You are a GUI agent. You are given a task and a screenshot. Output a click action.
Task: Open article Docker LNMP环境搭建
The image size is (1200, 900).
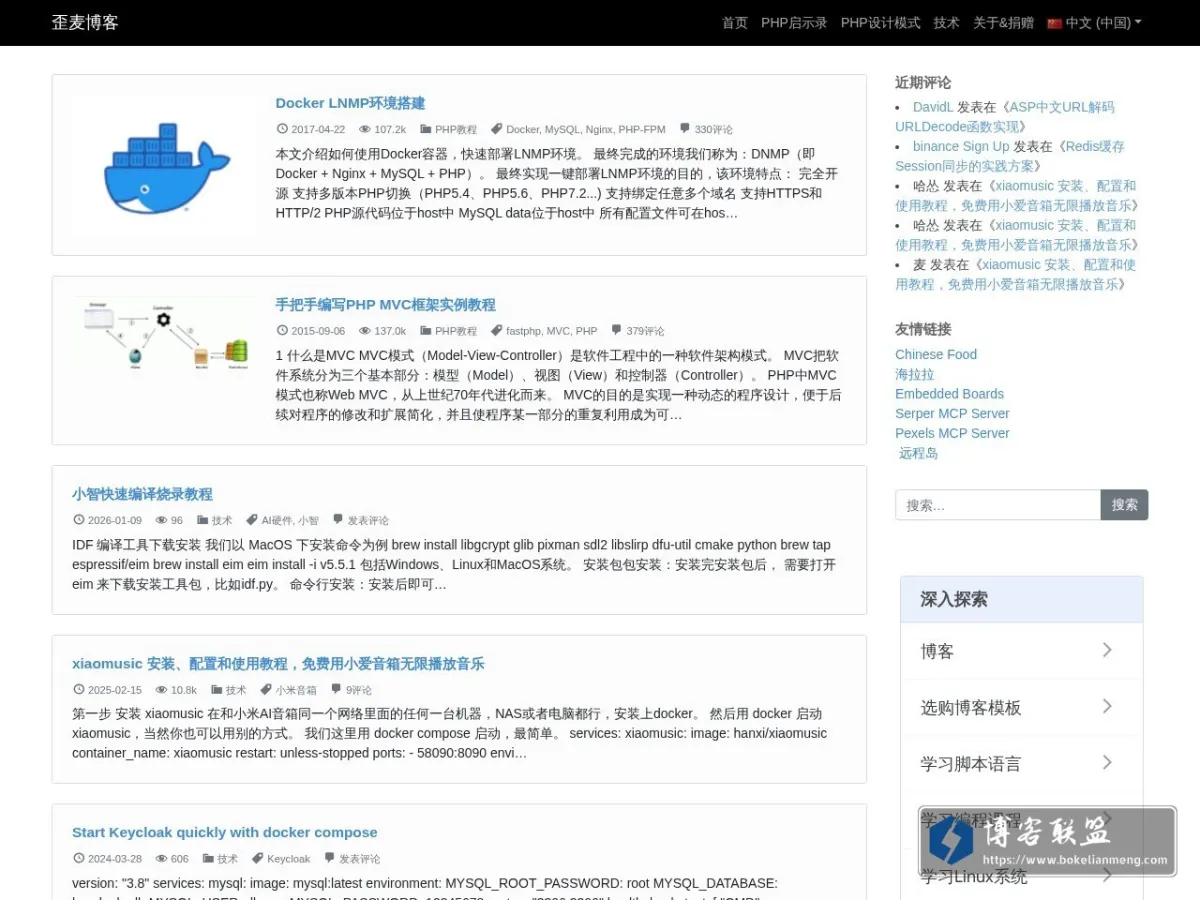pos(350,103)
